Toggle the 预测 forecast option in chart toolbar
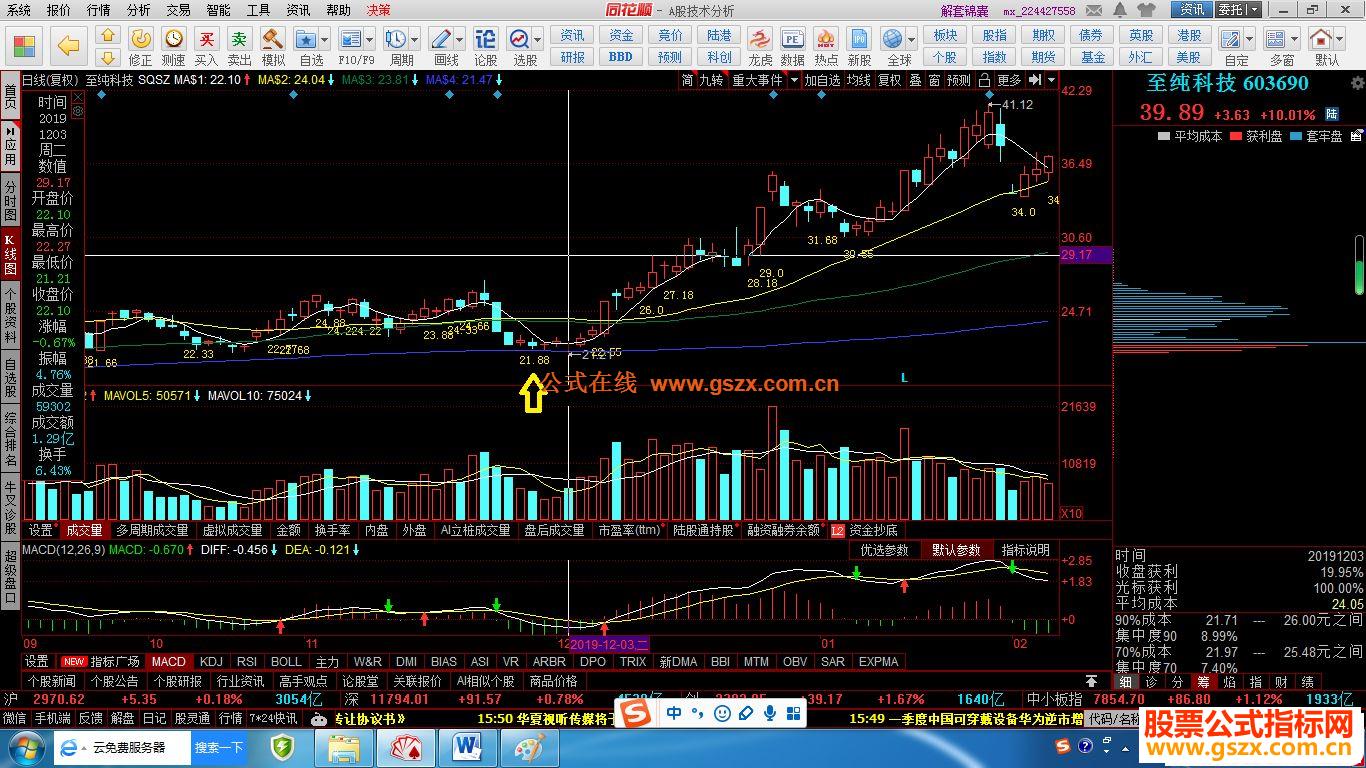The image size is (1366, 768). pyautogui.click(x=958, y=80)
